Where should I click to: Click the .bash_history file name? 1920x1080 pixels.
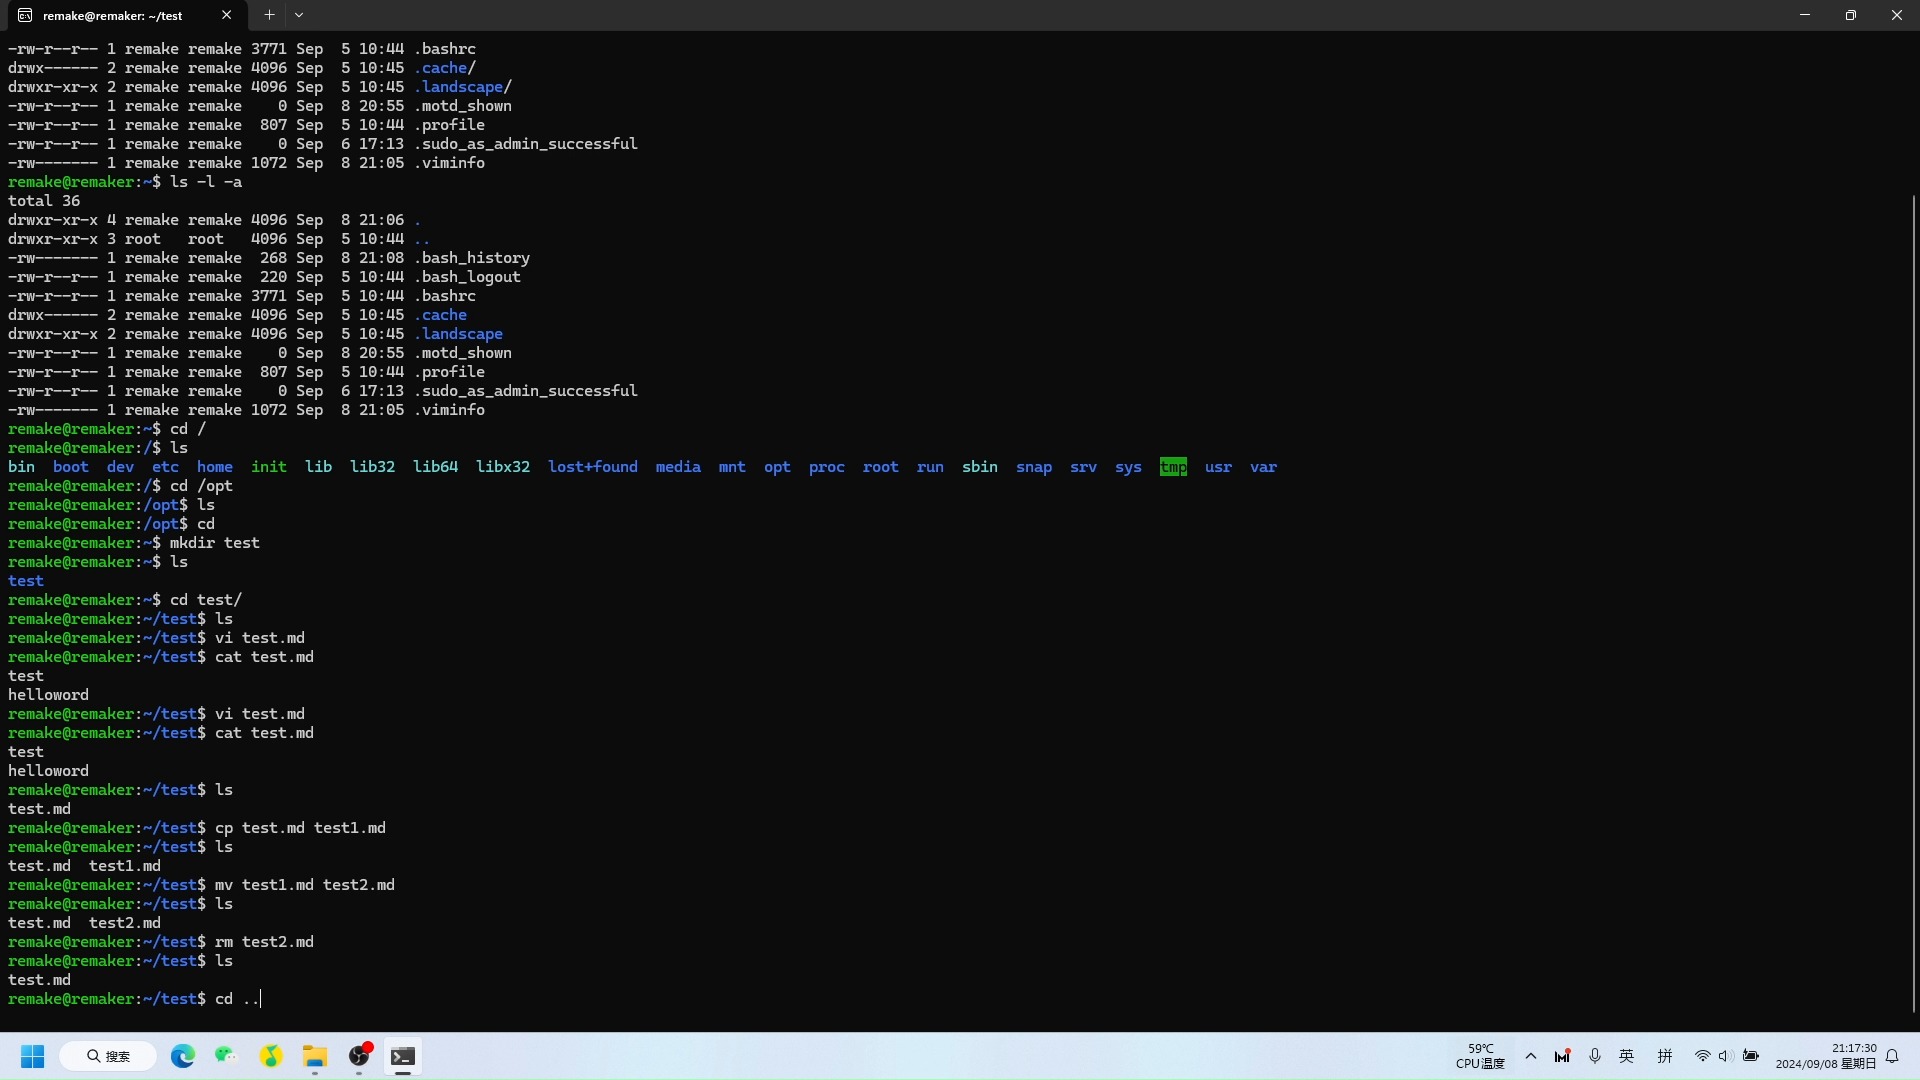[472, 258]
